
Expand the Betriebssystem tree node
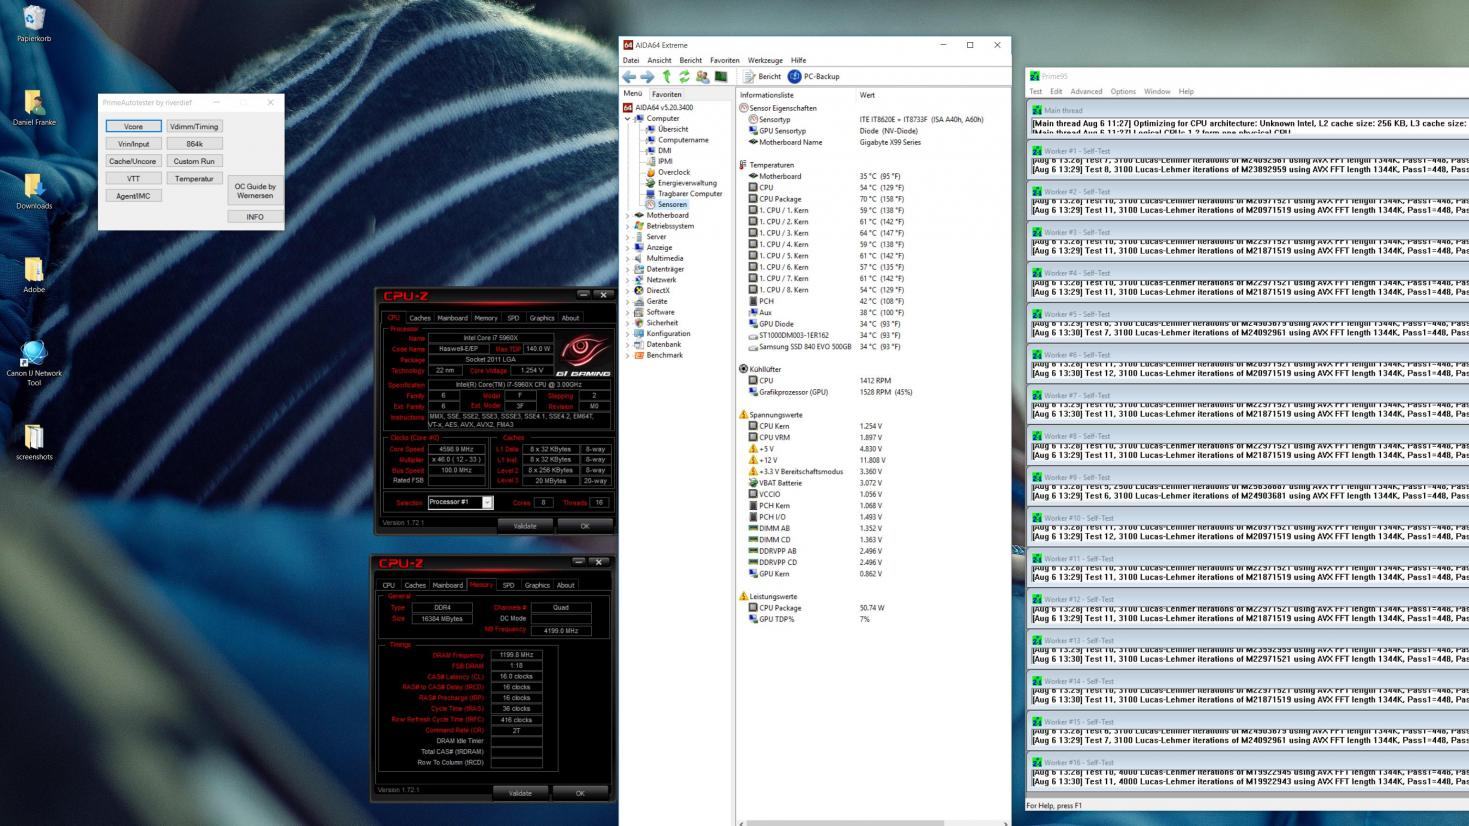click(x=628, y=226)
